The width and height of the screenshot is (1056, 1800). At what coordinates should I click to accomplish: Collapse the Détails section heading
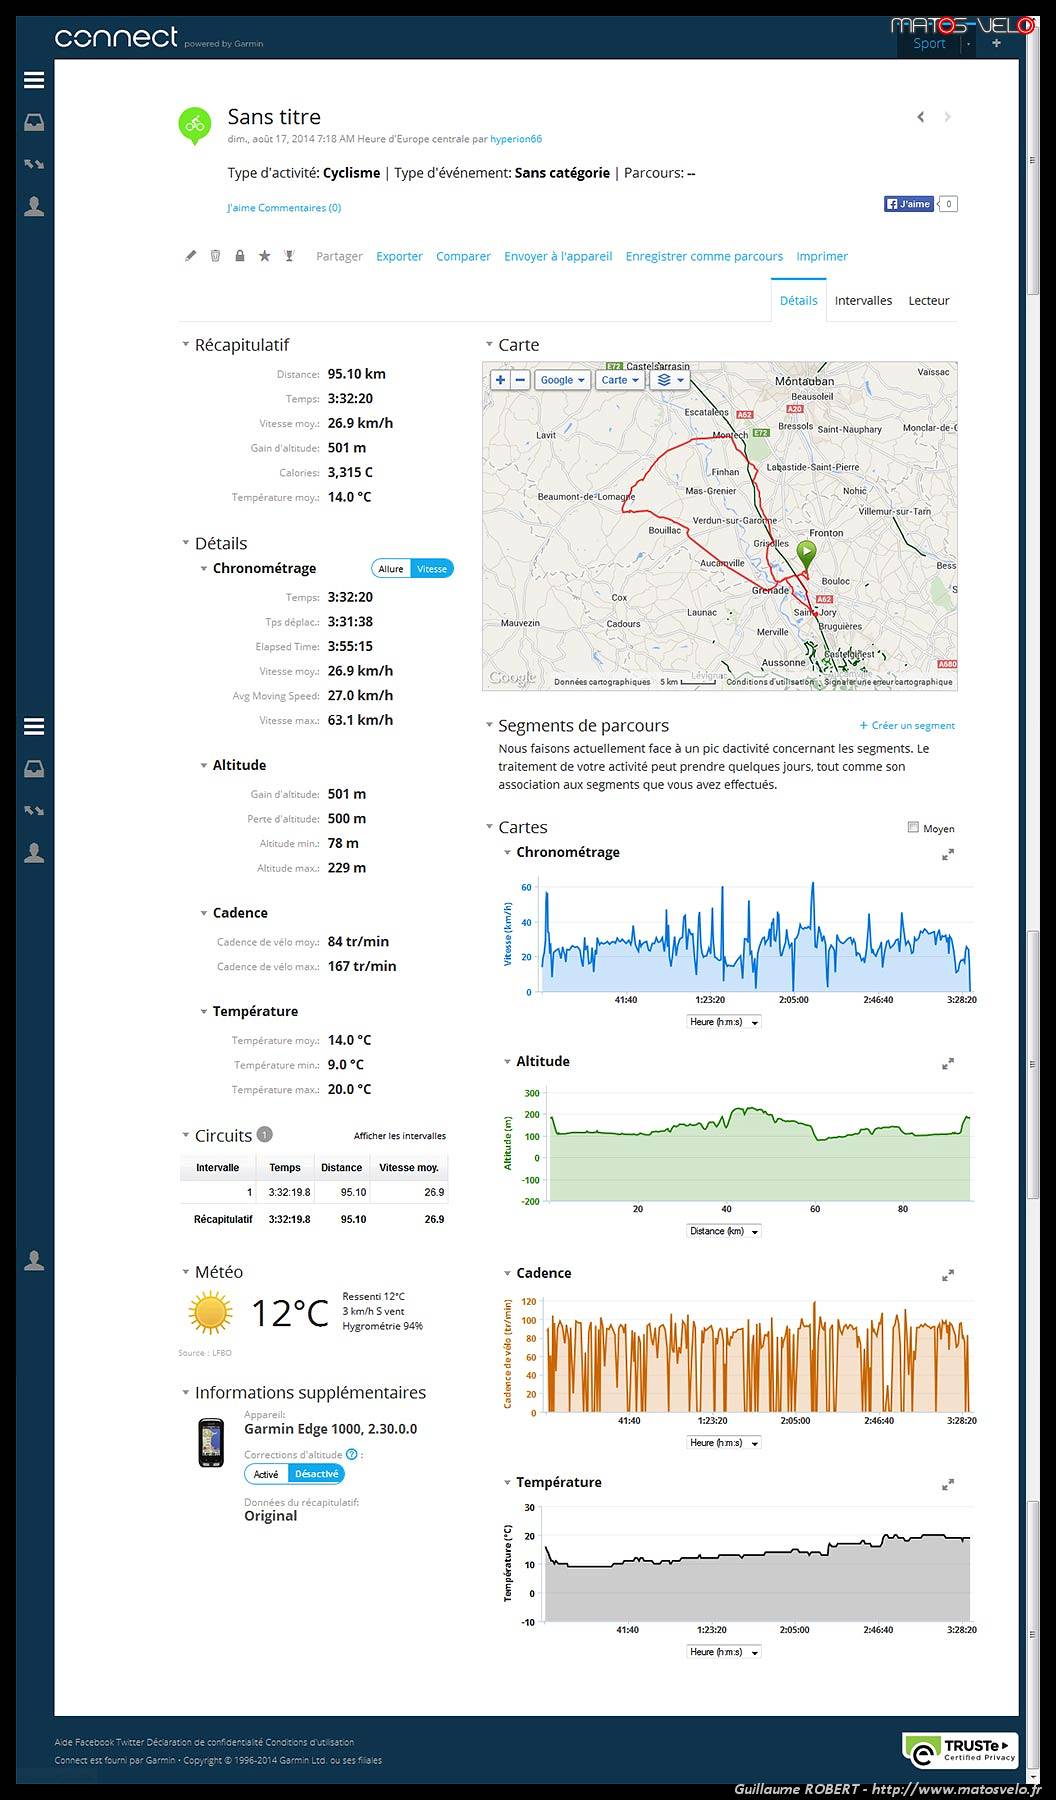[185, 543]
